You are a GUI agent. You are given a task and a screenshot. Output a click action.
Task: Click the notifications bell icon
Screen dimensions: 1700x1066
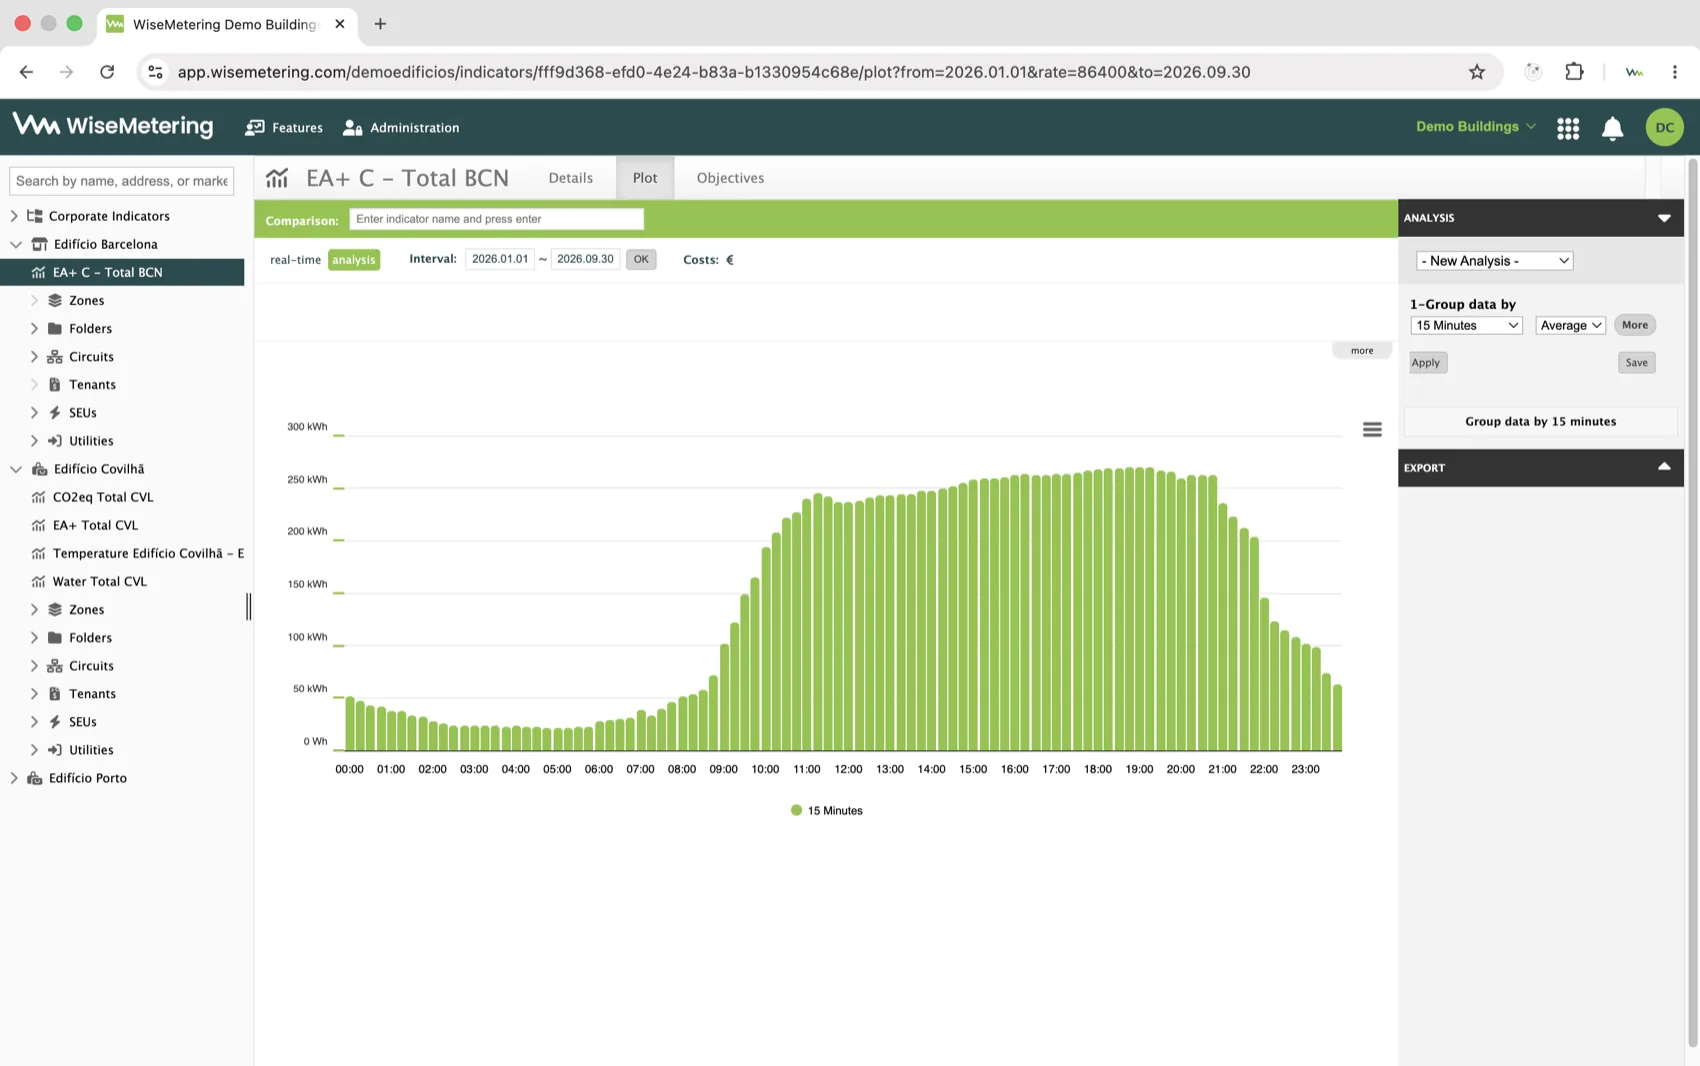(1612, 128)
